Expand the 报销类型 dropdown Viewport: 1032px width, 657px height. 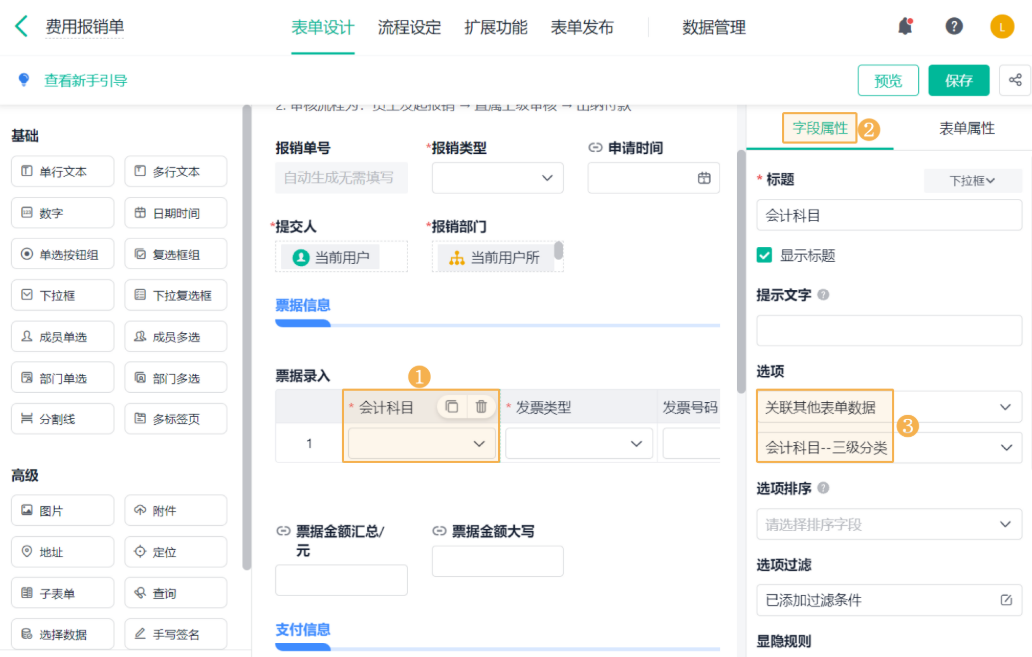498,178
